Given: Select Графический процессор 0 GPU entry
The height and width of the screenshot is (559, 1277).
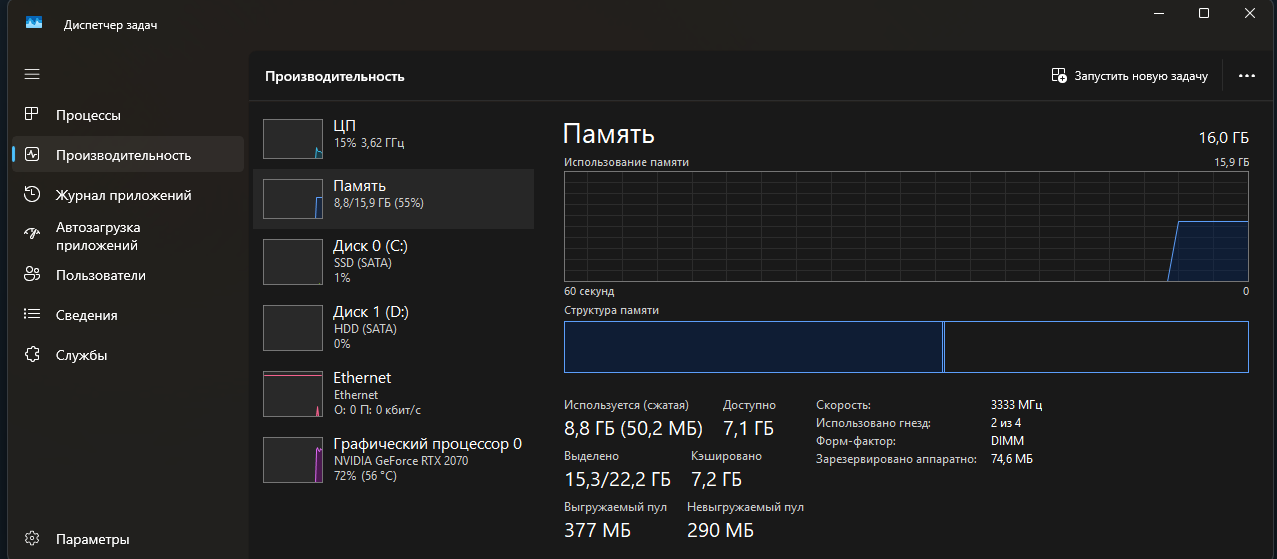Looking at the screenshot, I should 392,458.
